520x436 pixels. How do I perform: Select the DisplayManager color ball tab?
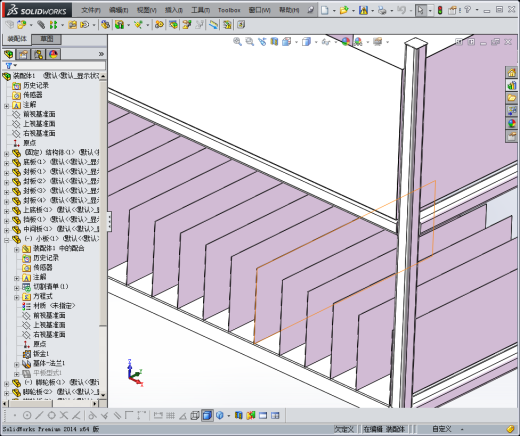tap(53, 54)
